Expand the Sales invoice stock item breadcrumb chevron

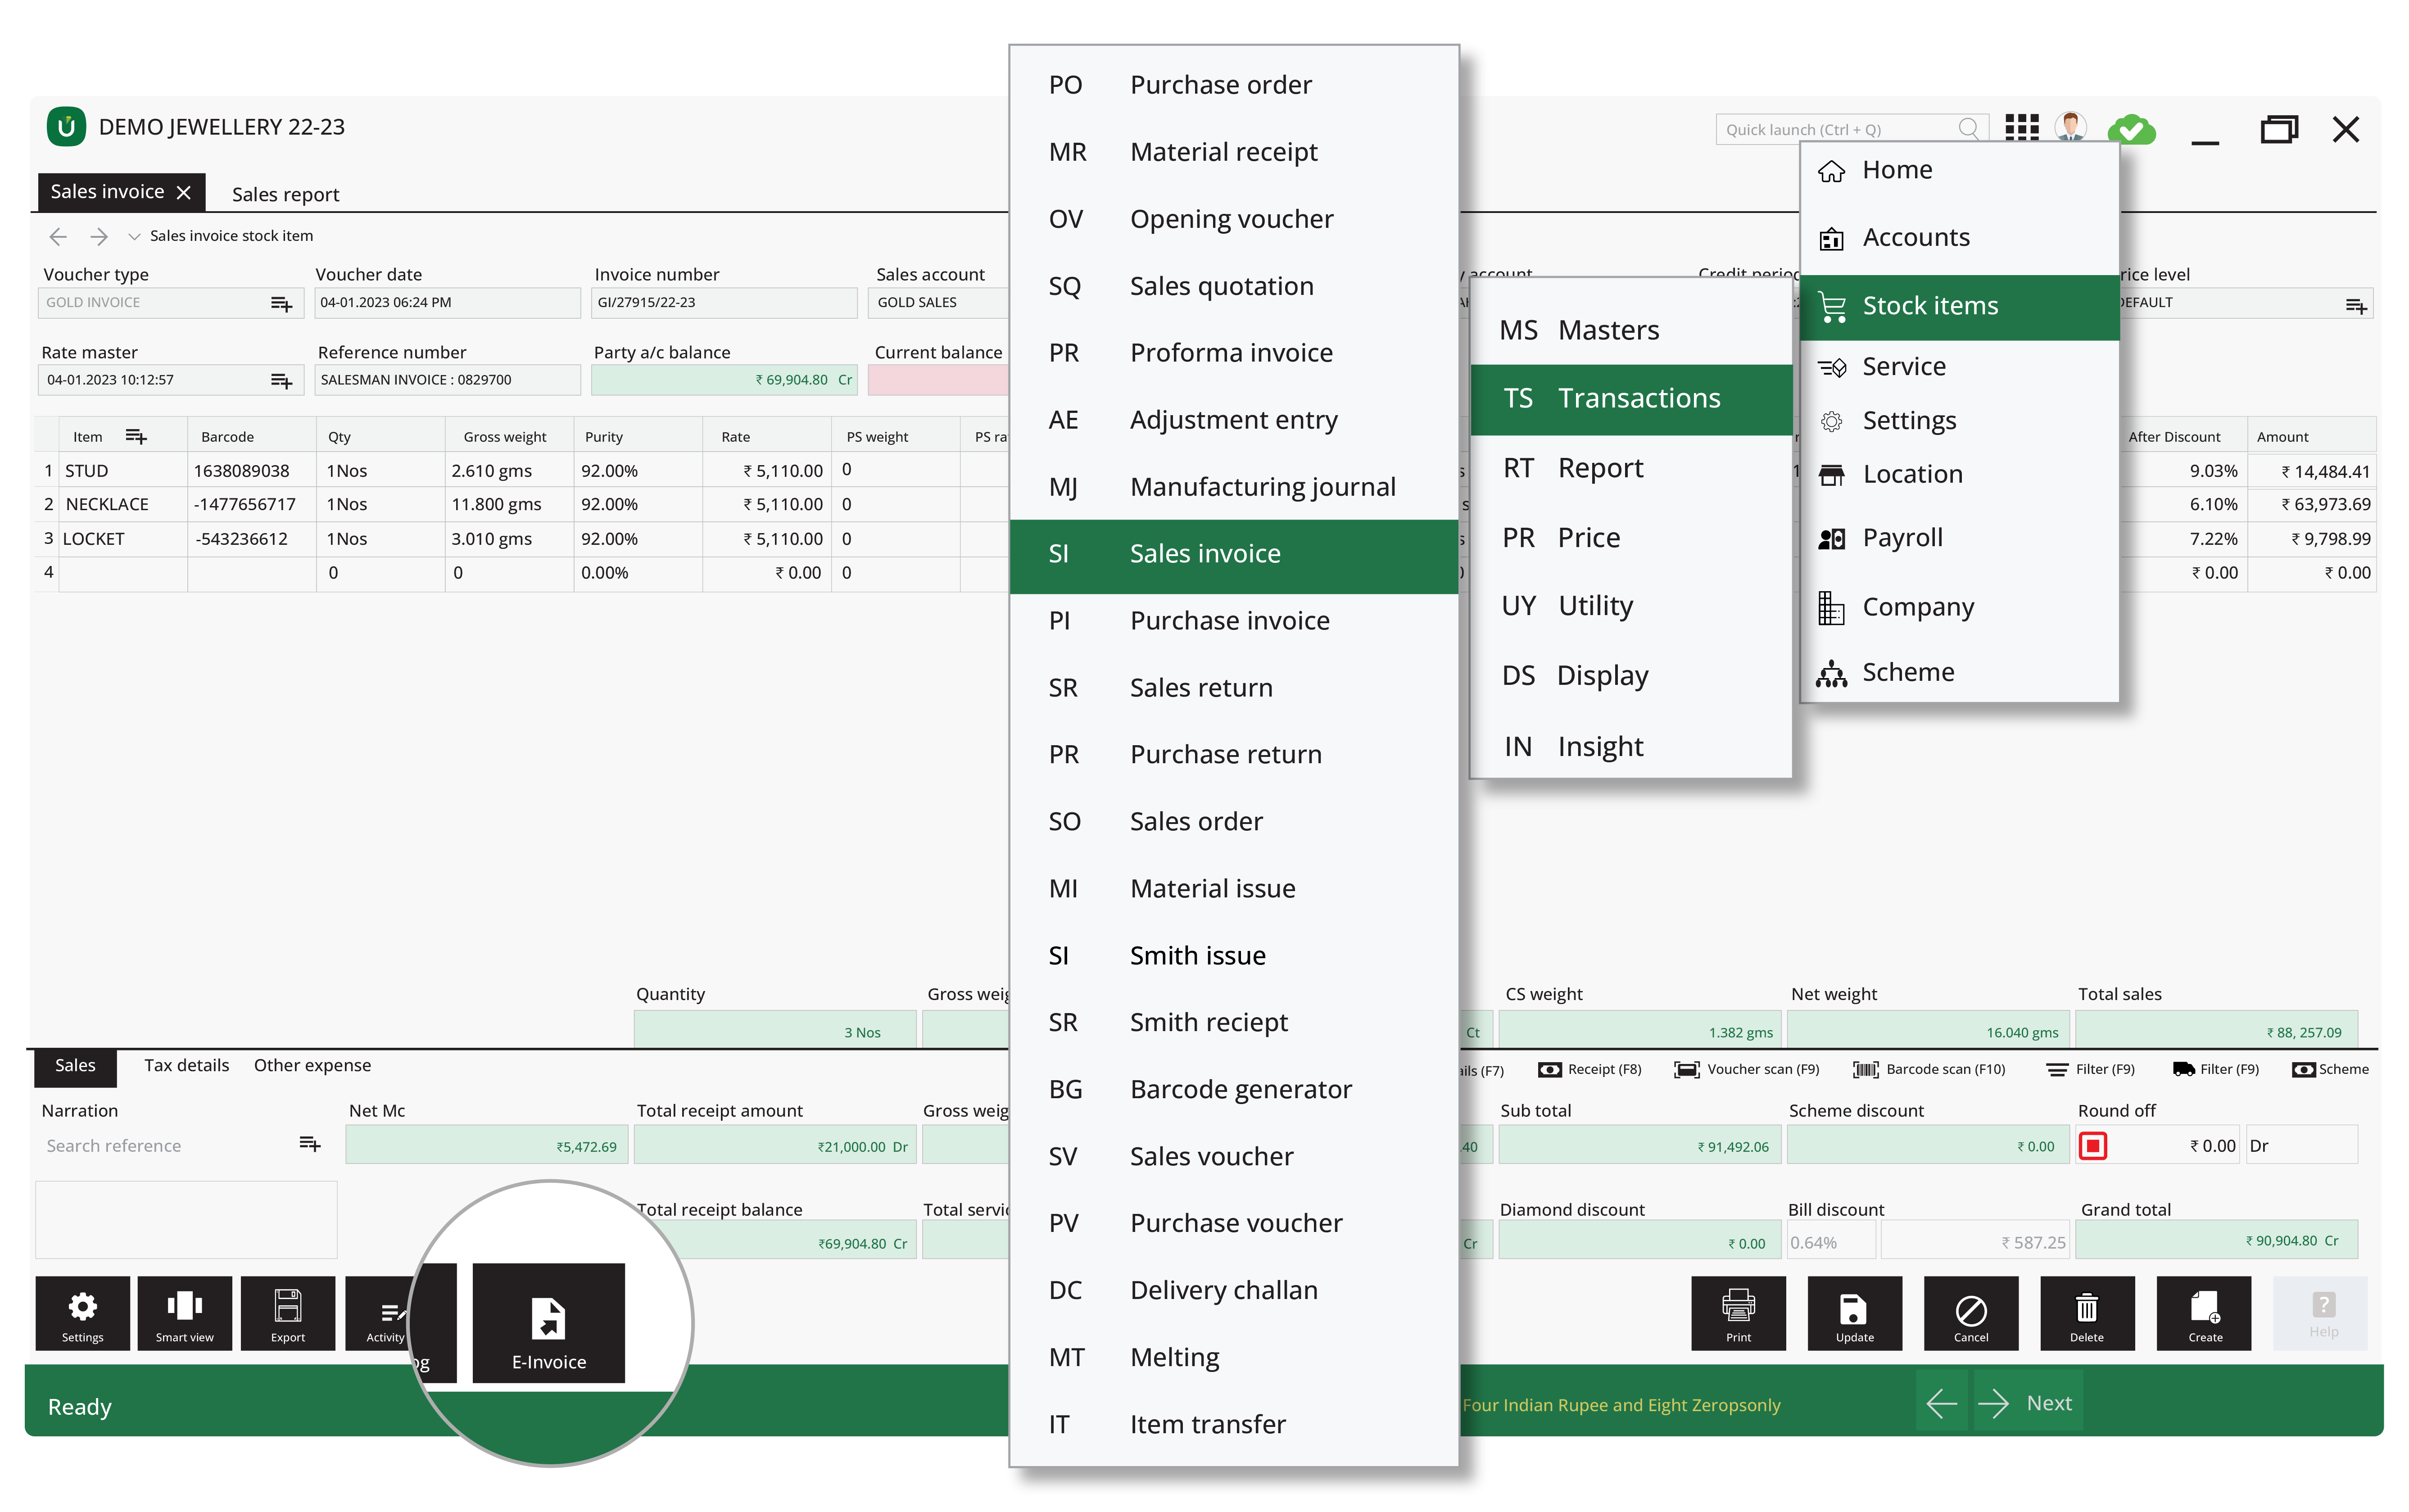coord(134,237)
